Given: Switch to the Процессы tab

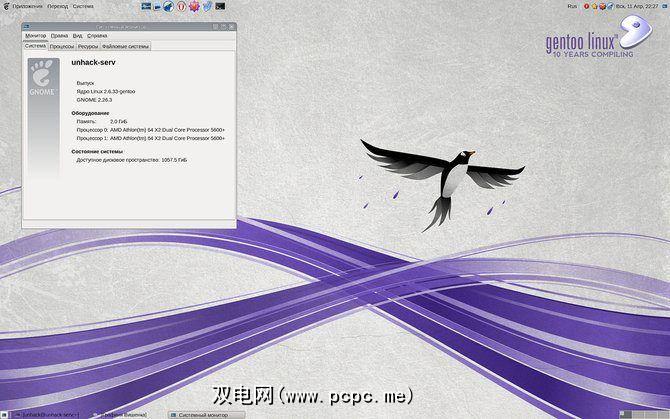Looking at the screenshot, I should point(62,46).
